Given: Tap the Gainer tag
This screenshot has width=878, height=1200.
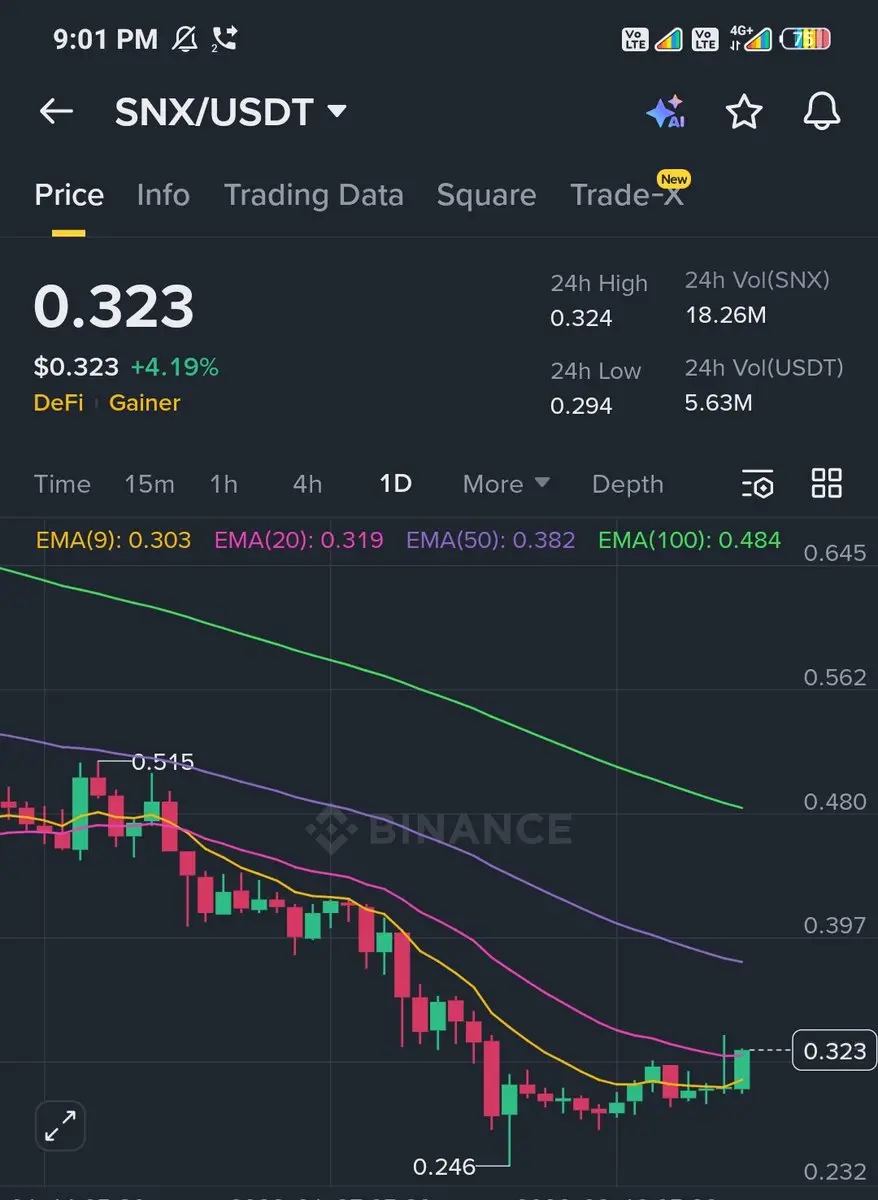Looking at the screenshot, I should (145, 403).
